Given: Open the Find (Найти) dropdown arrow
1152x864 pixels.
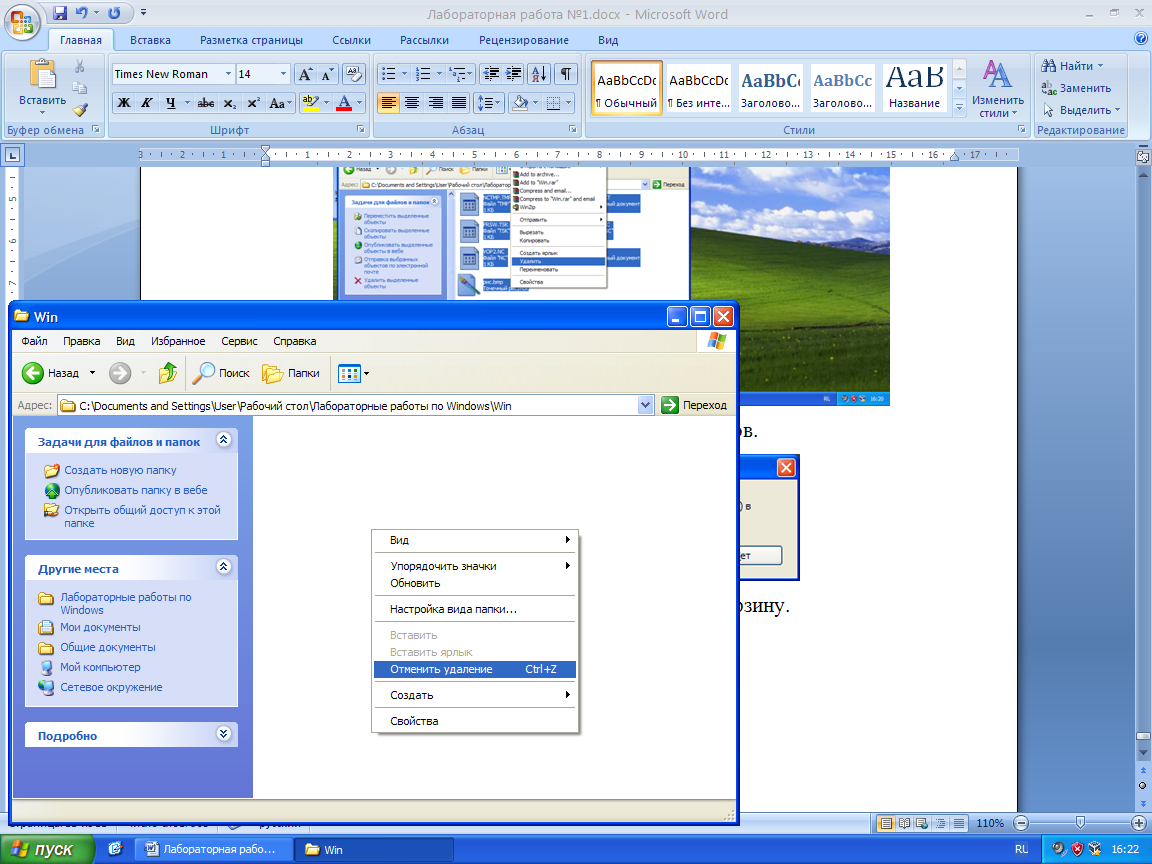Looking at the screenshot, I should [x=1101, y=66].
